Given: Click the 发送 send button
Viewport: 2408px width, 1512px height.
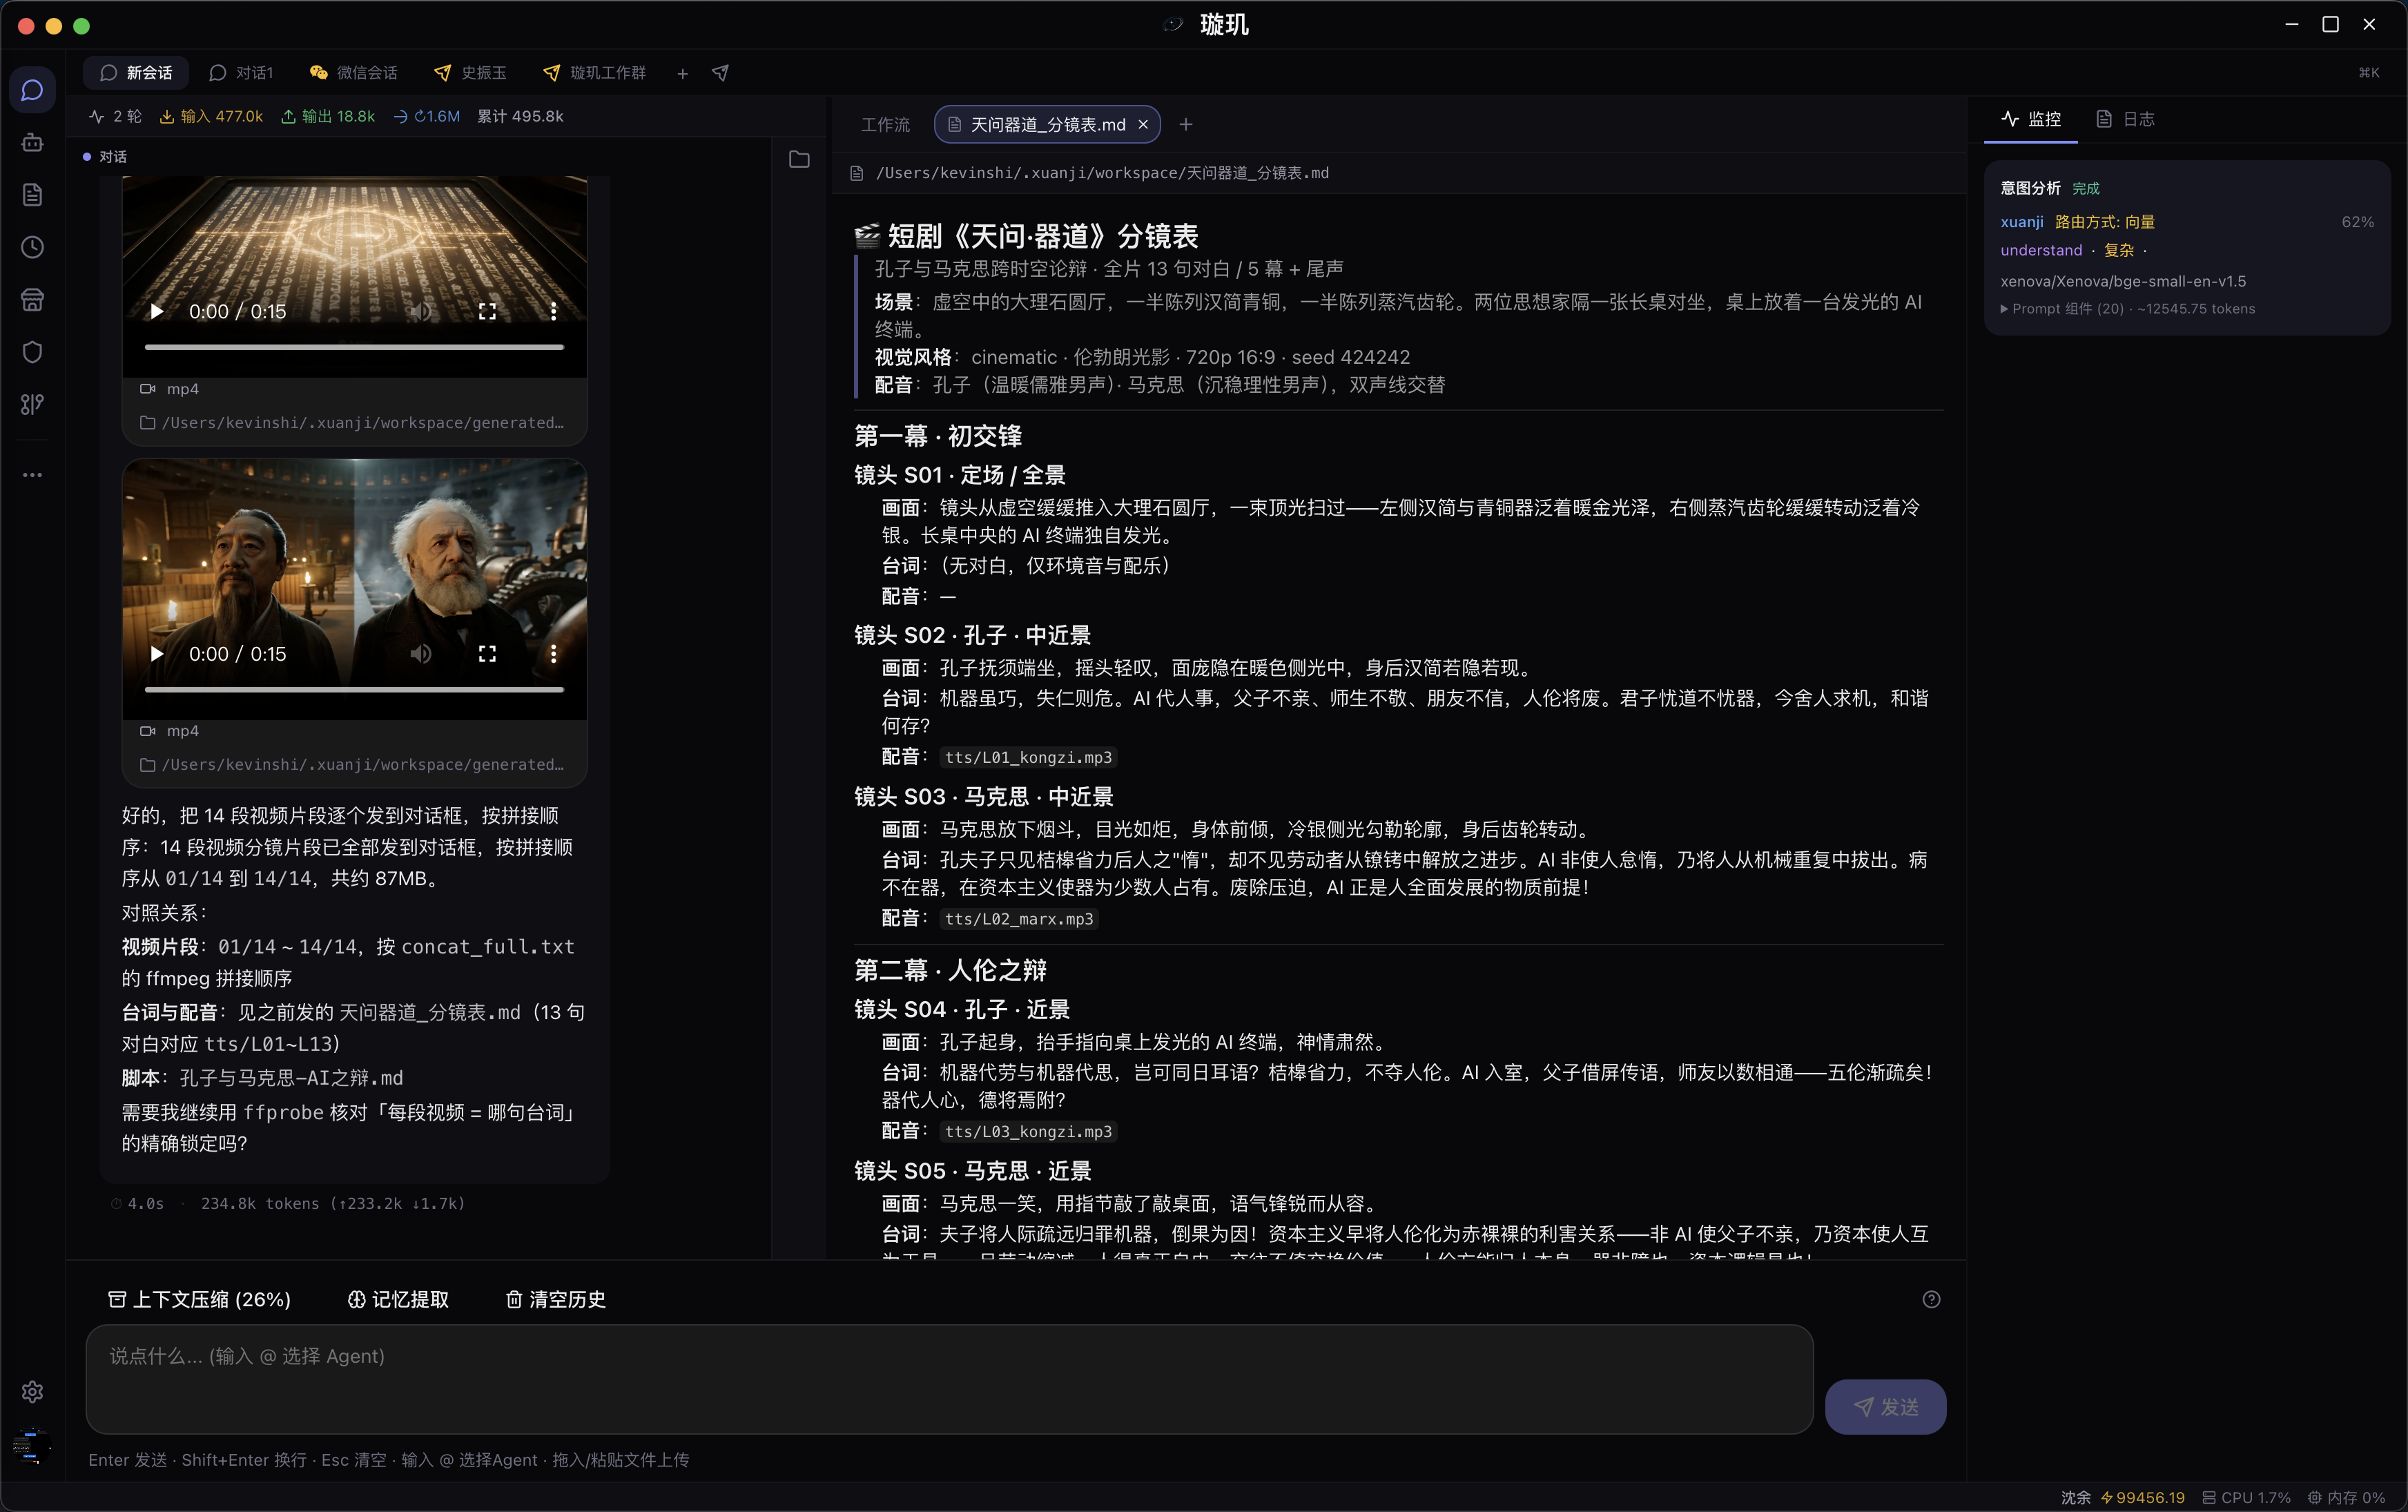Looking at the screenshot, I should [x=1885, y=1407].
